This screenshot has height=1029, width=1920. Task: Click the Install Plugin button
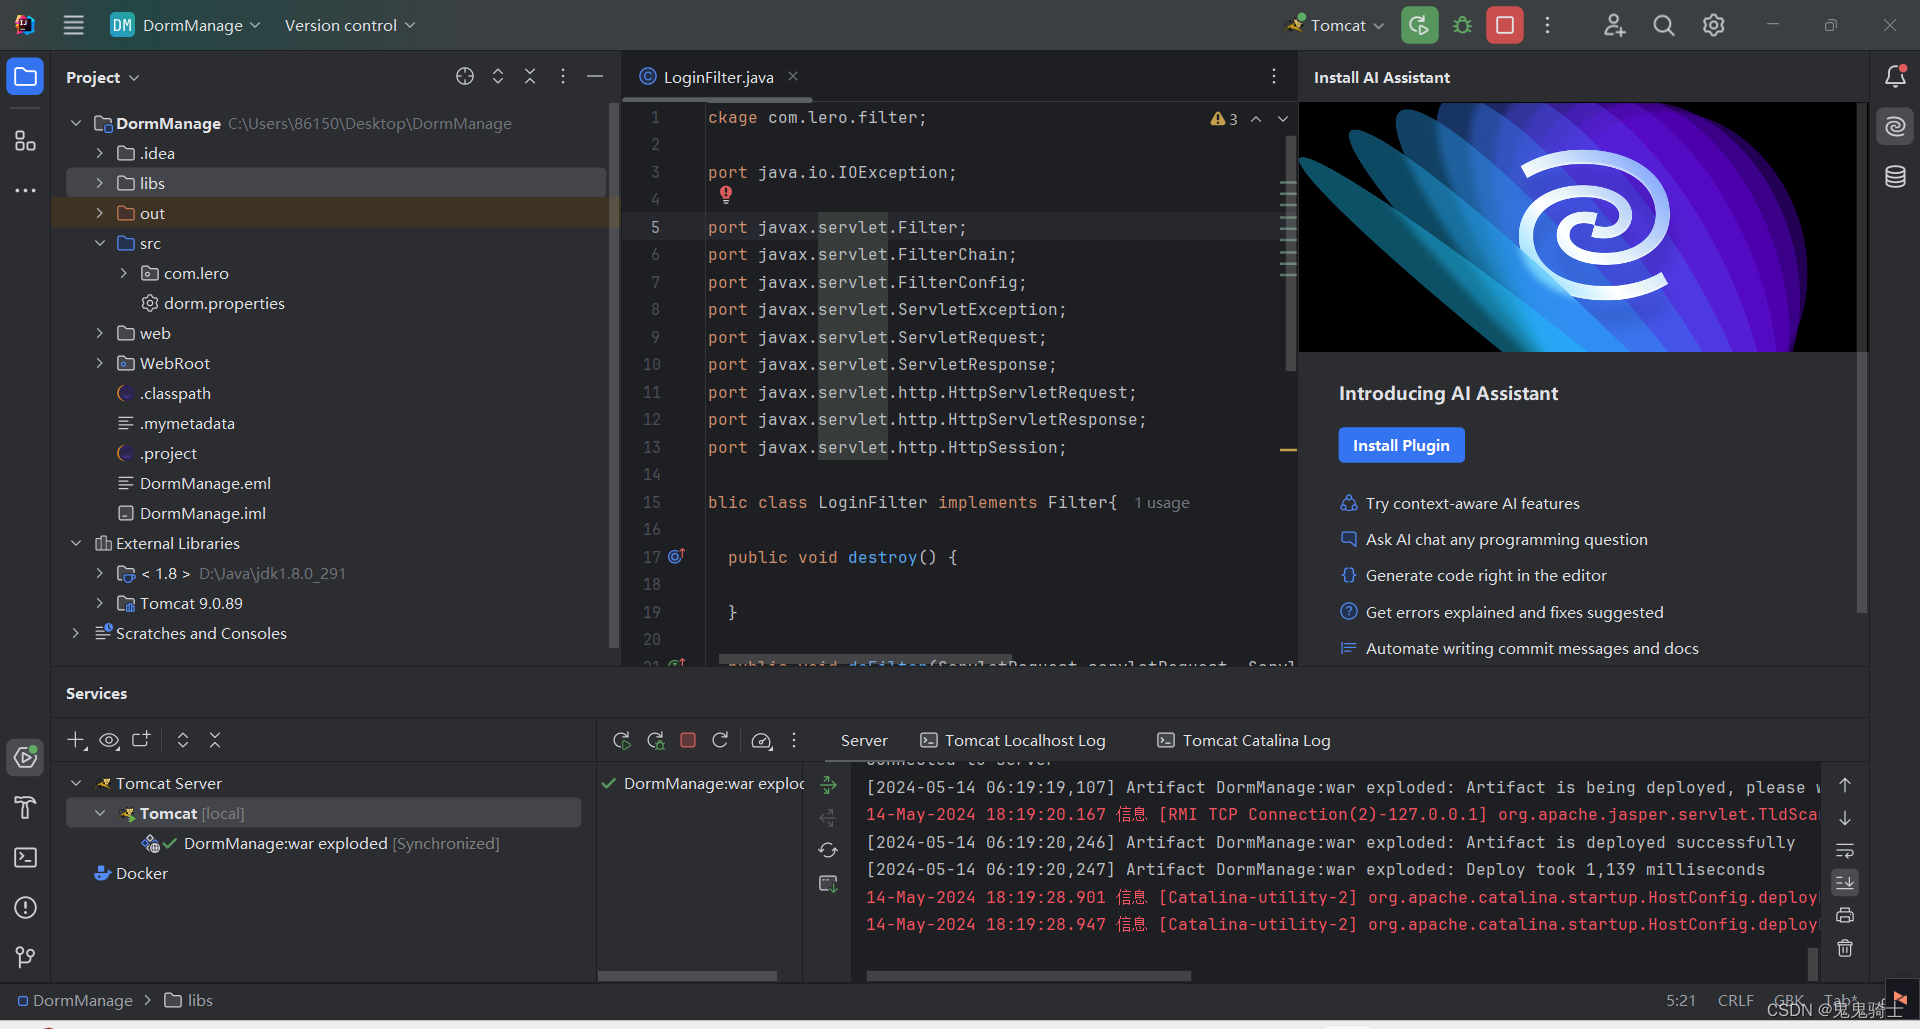[x=1401, y=445]
